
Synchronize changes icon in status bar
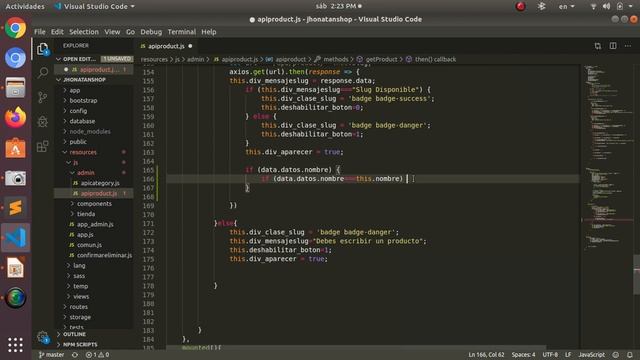click(x=75, y=355)
